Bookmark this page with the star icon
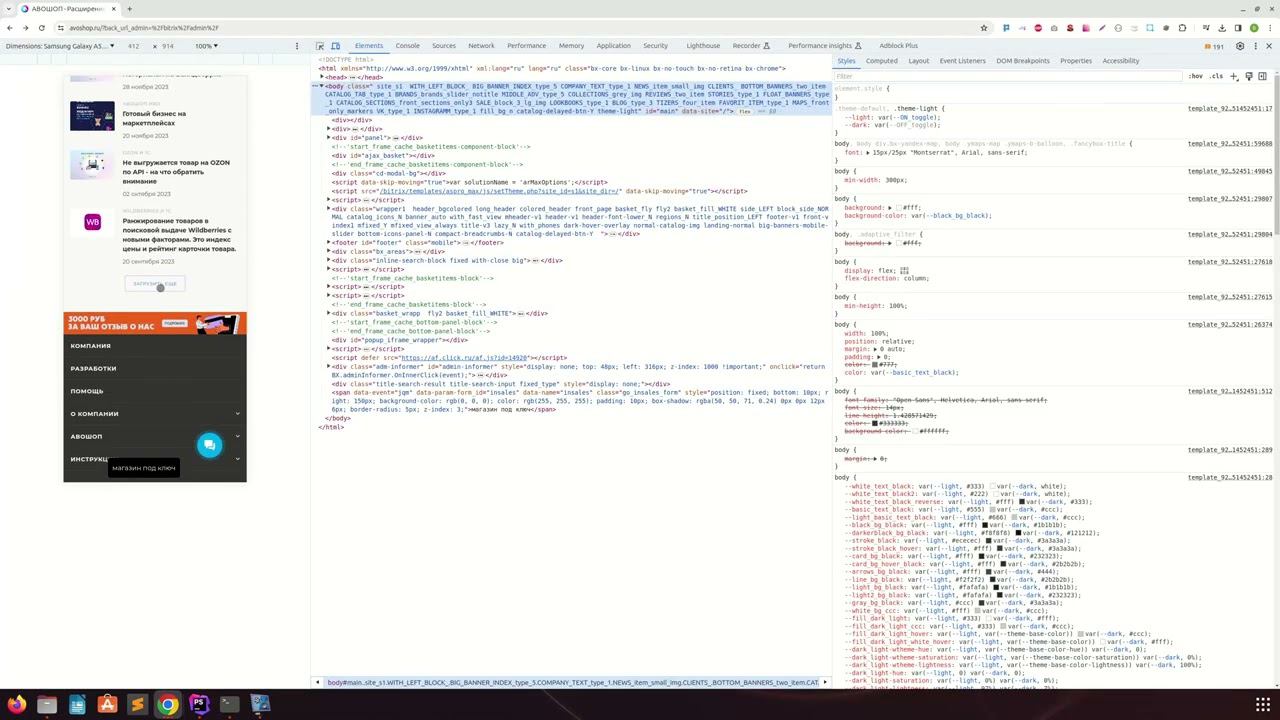 coord(984,28)
